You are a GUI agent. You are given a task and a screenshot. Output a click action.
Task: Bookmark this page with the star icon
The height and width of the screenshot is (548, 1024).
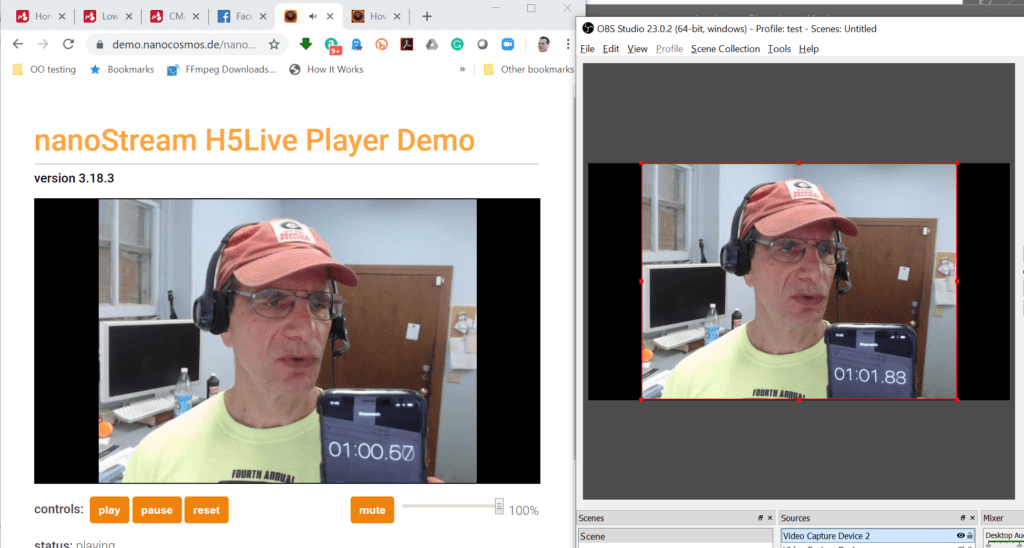pos(274,44)
